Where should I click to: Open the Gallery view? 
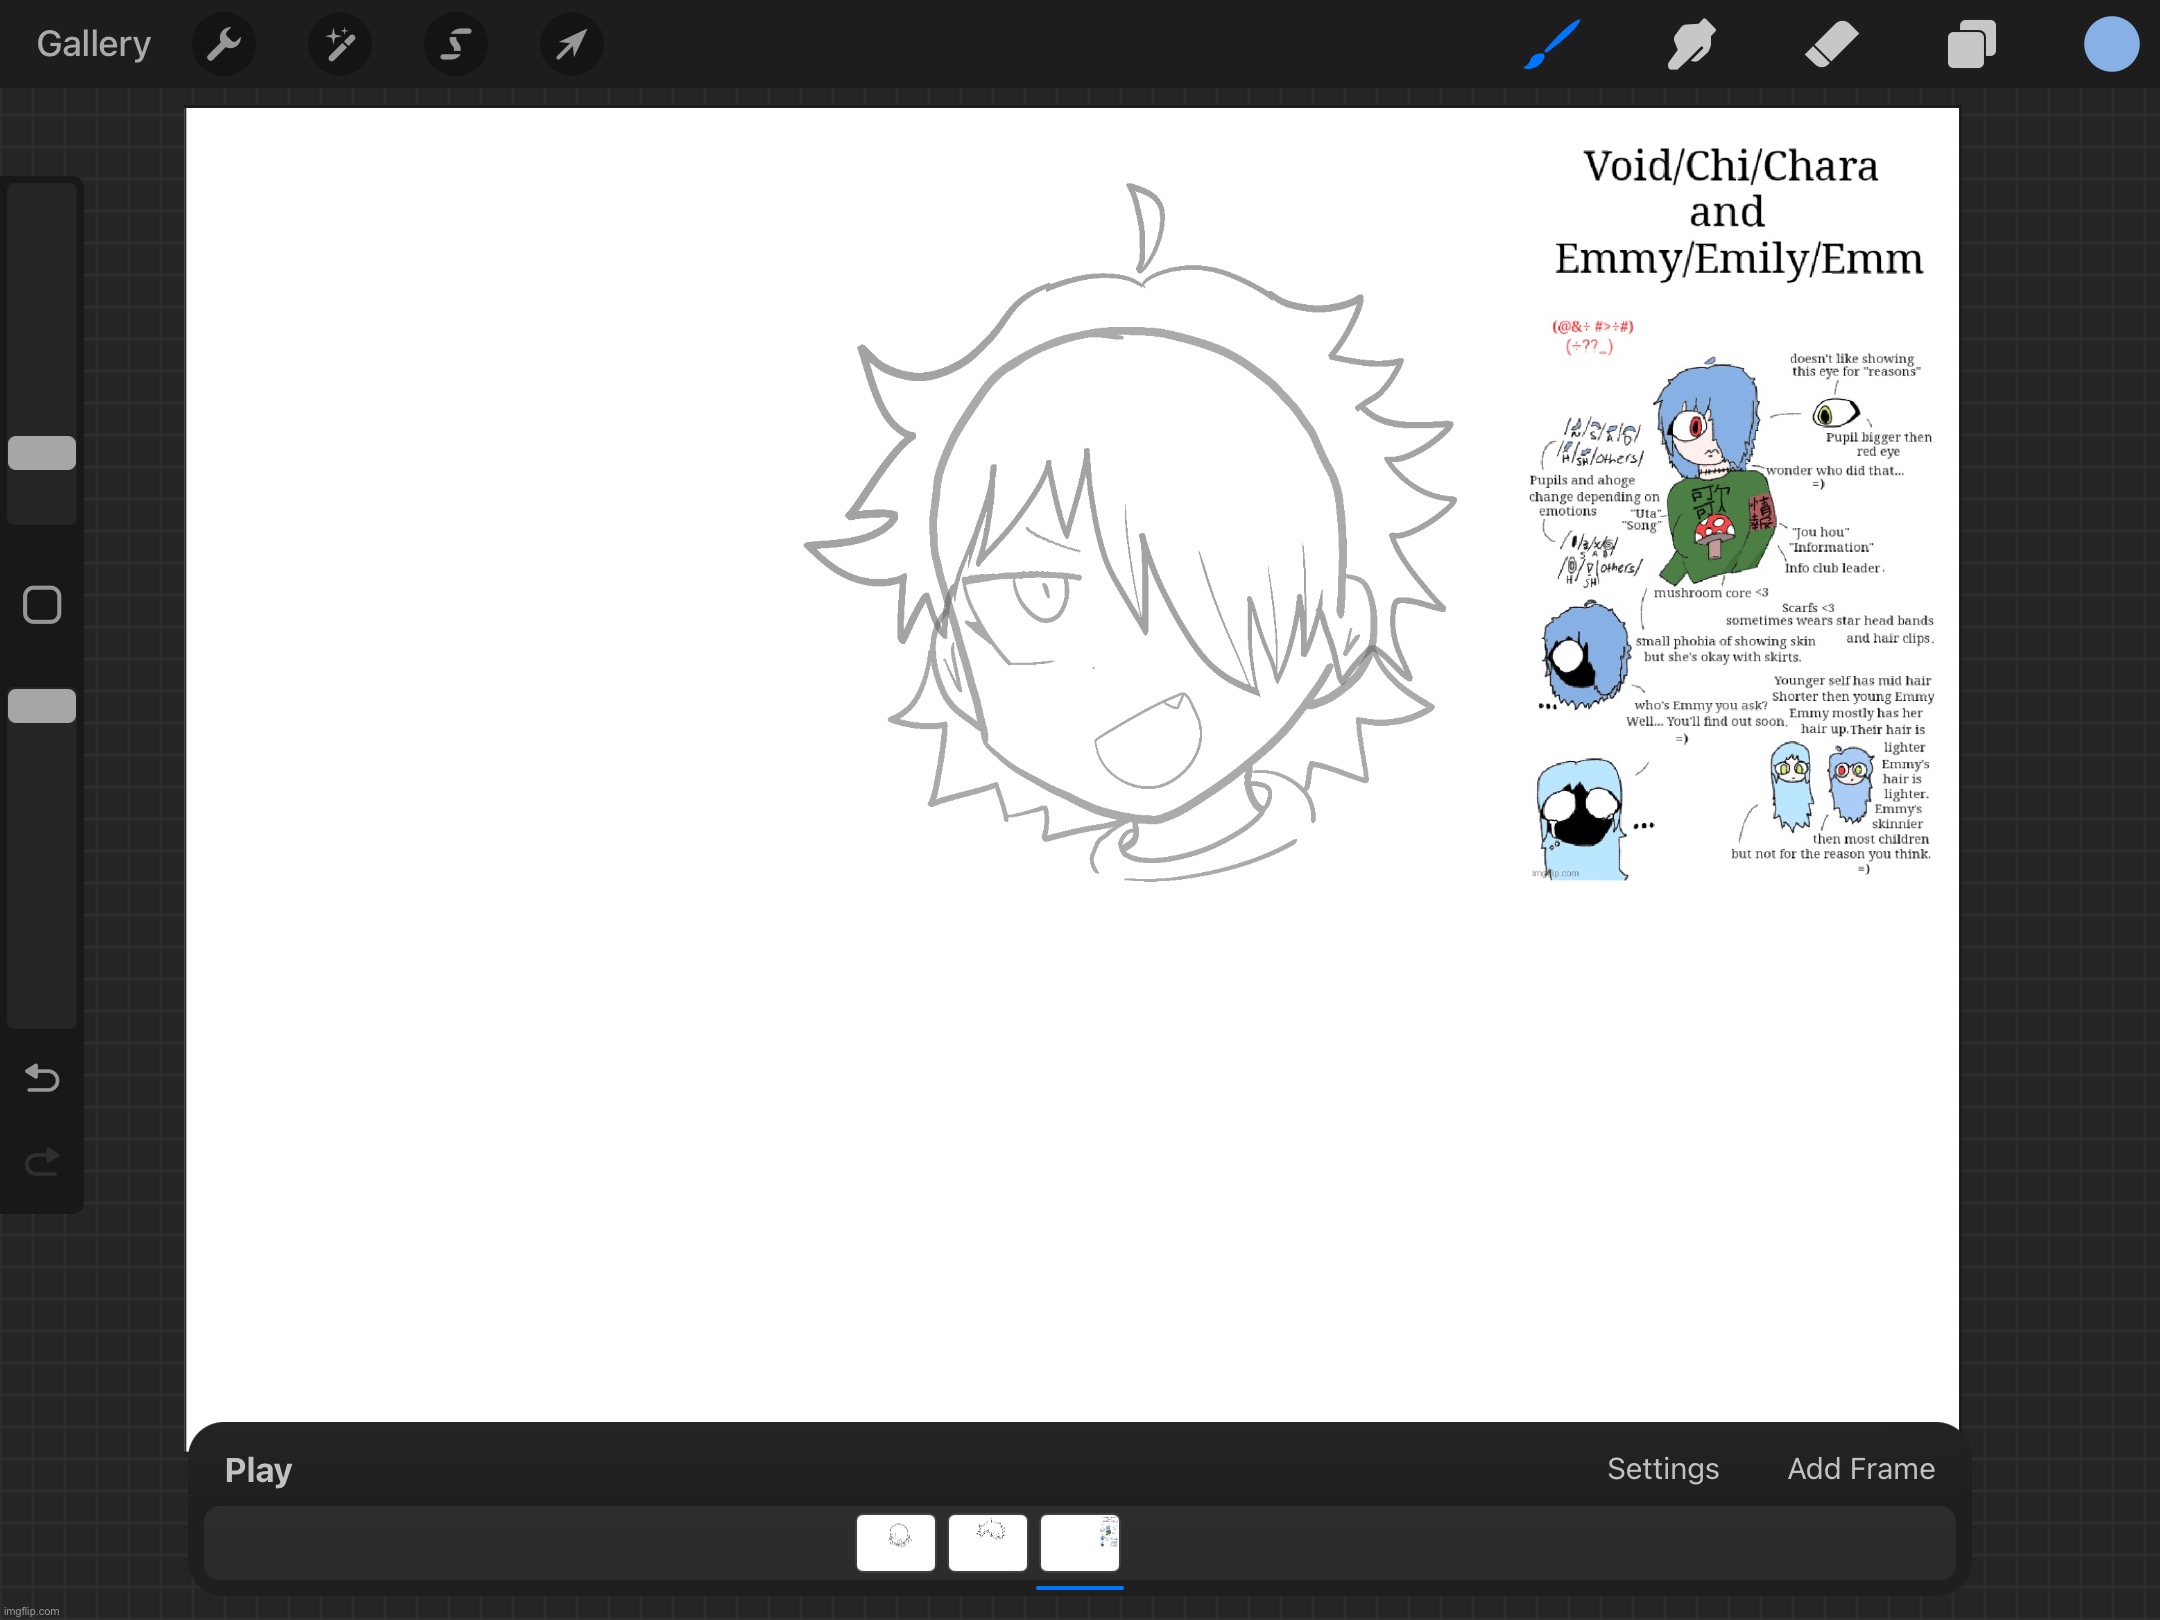click(94, 44)
